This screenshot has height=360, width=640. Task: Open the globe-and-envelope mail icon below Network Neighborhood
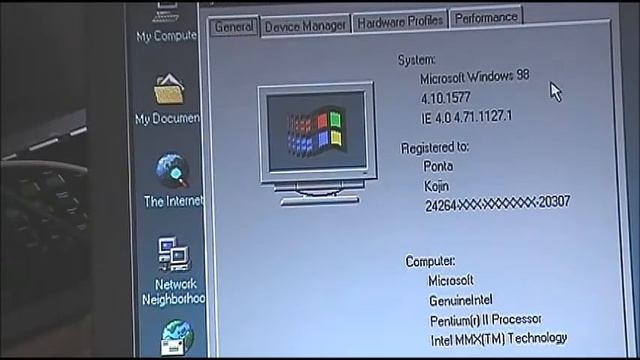(177, 337)
